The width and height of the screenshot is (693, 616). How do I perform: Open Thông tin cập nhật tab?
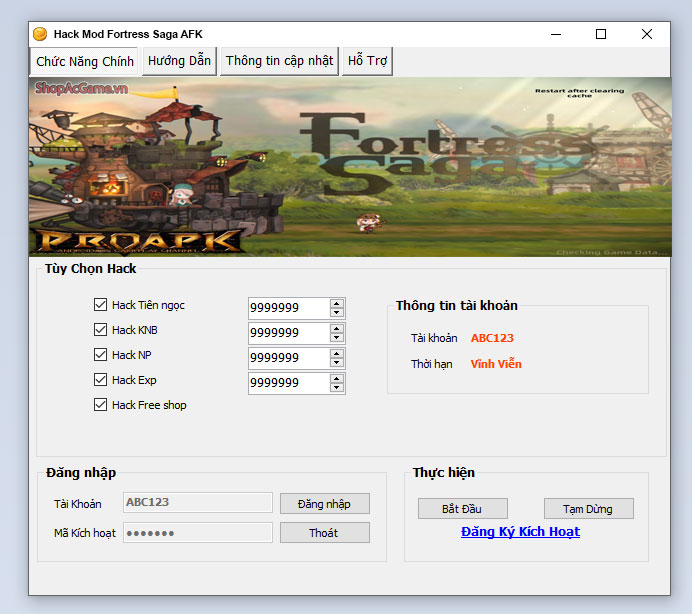(279, 61)
